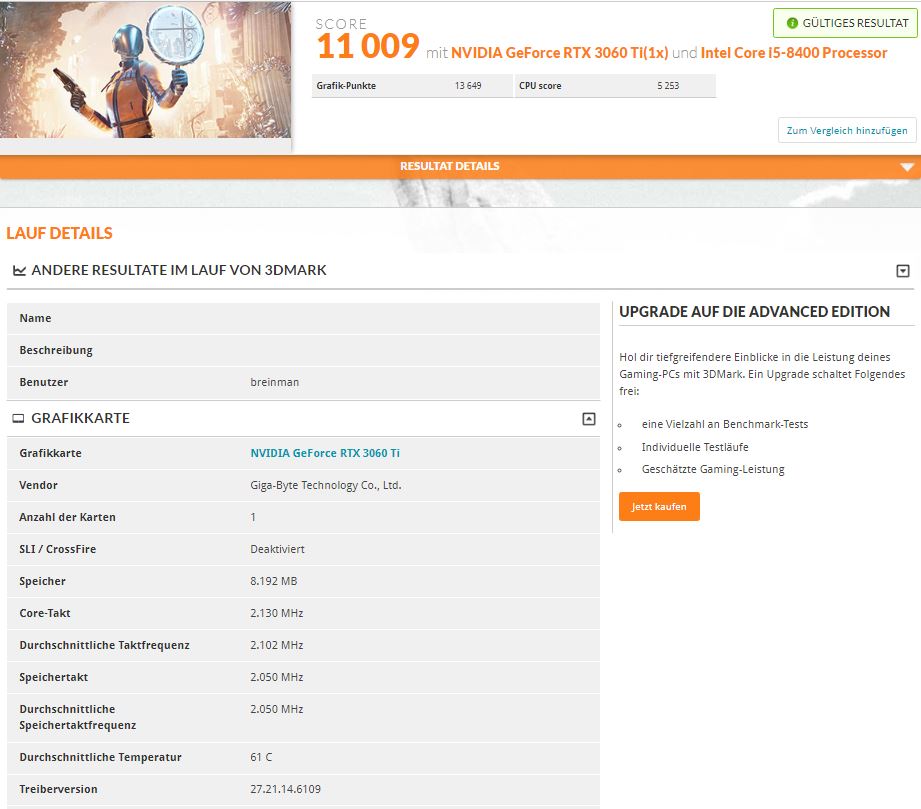Click the Grafik-Punkte 13 649 cell
Screen dimensions: 921x809
[x=412, y=86]
